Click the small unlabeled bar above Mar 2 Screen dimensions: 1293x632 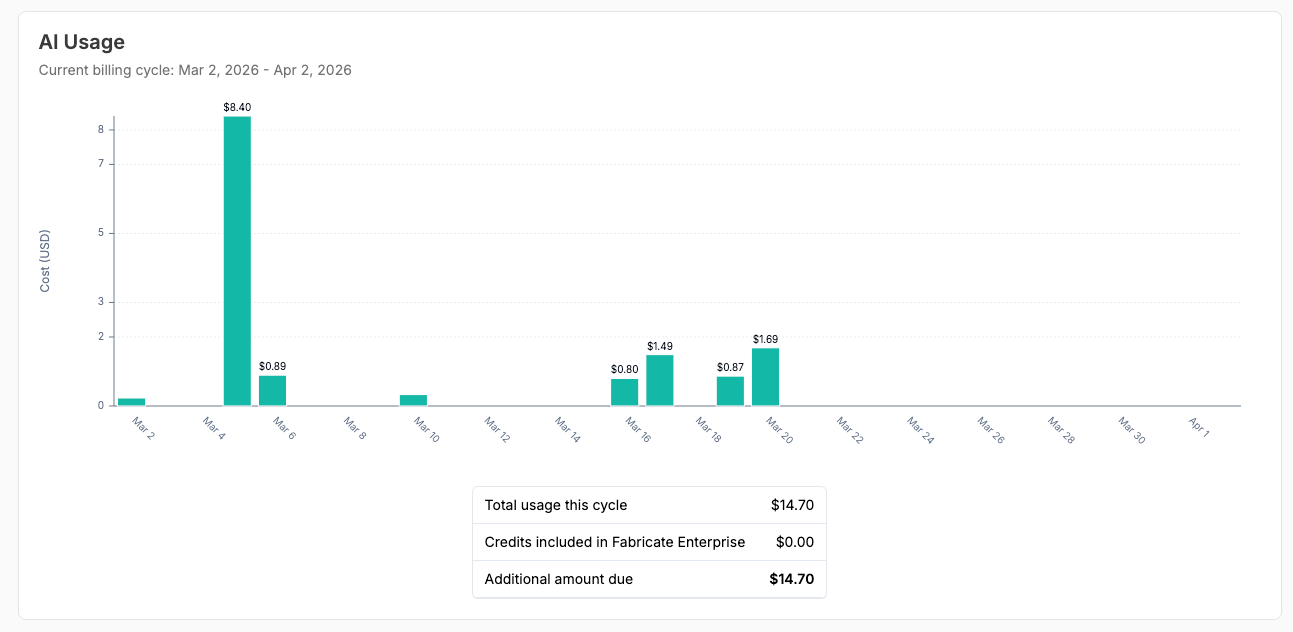point(131,402)
